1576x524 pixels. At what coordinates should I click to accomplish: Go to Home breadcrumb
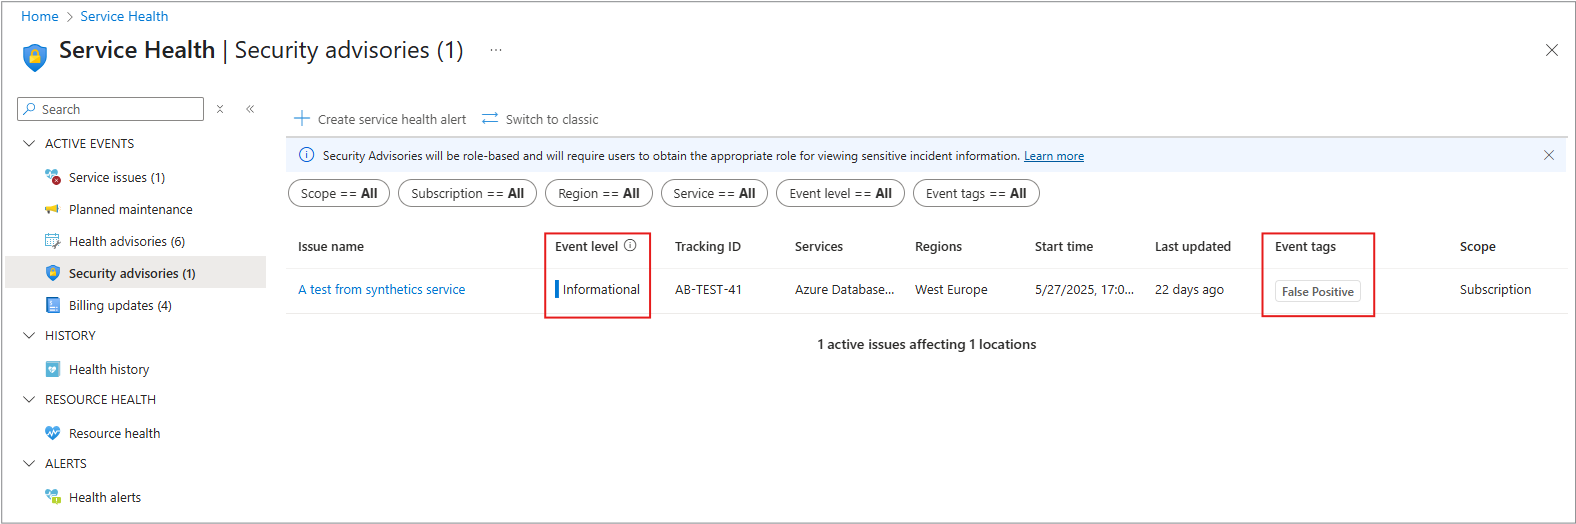[40, 16]
